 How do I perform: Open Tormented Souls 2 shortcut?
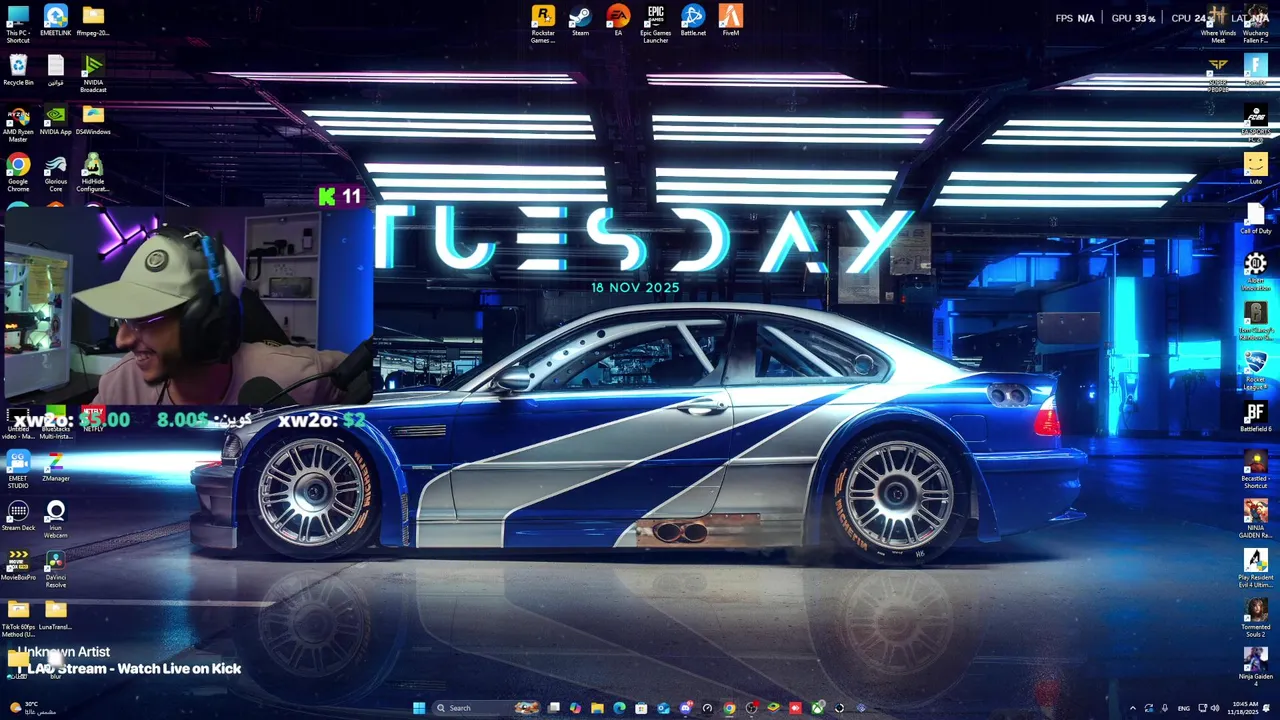click(x=1255, y=618)
